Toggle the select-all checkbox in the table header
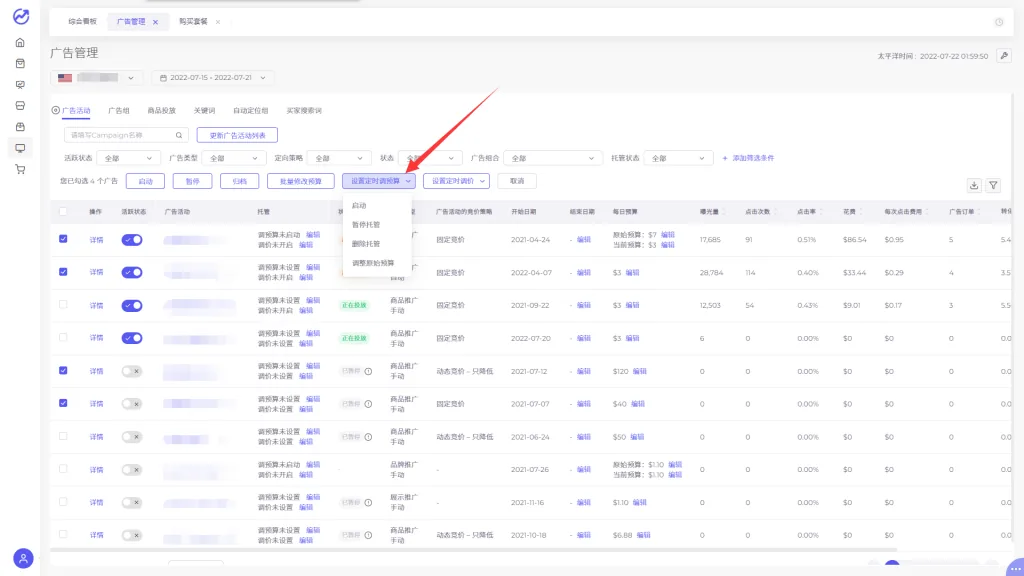This screenshot has width=1024, height=576. coord(63,212)
